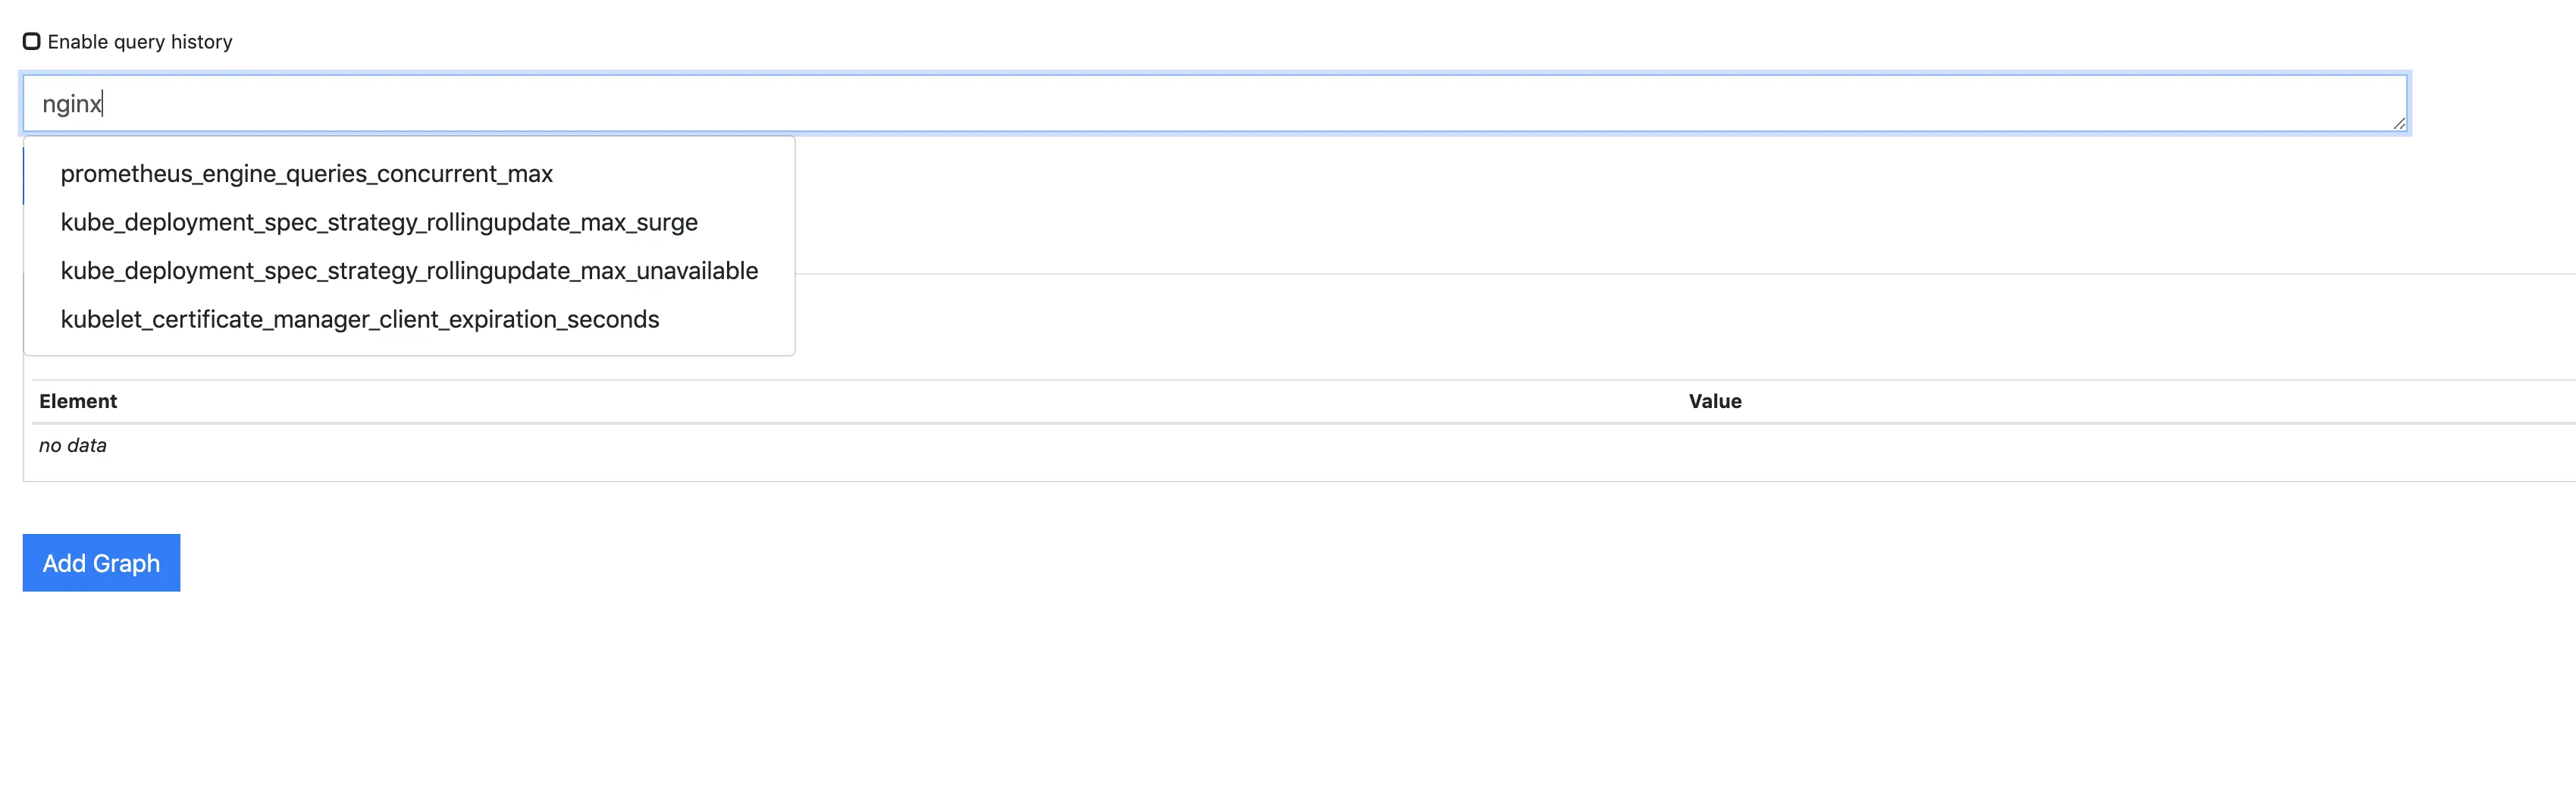Click the 'Enable query history' label text

[140, 42]
